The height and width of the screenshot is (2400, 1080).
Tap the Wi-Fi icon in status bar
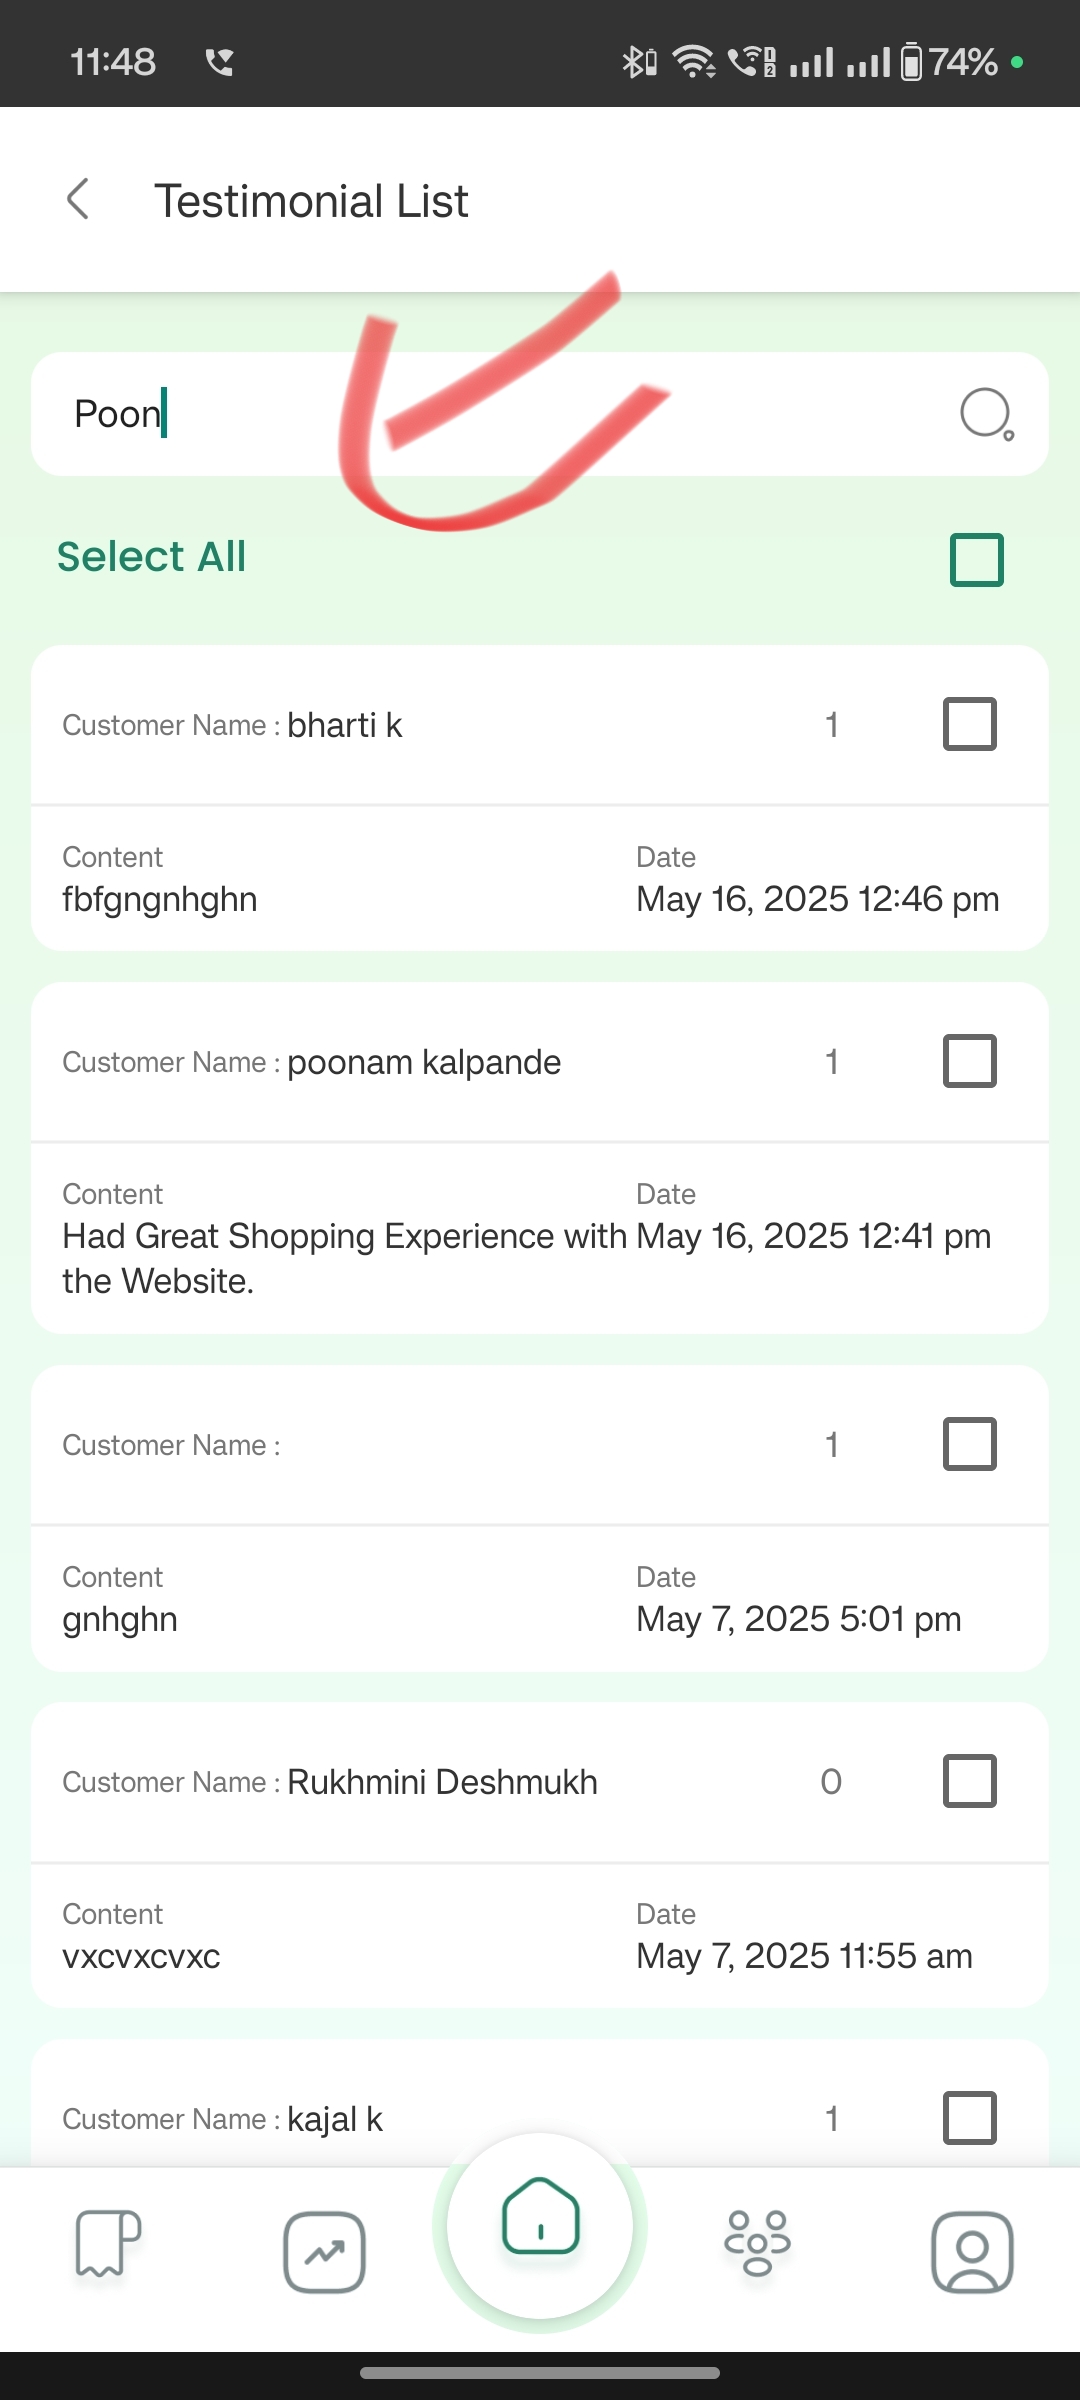coord(694,62)
